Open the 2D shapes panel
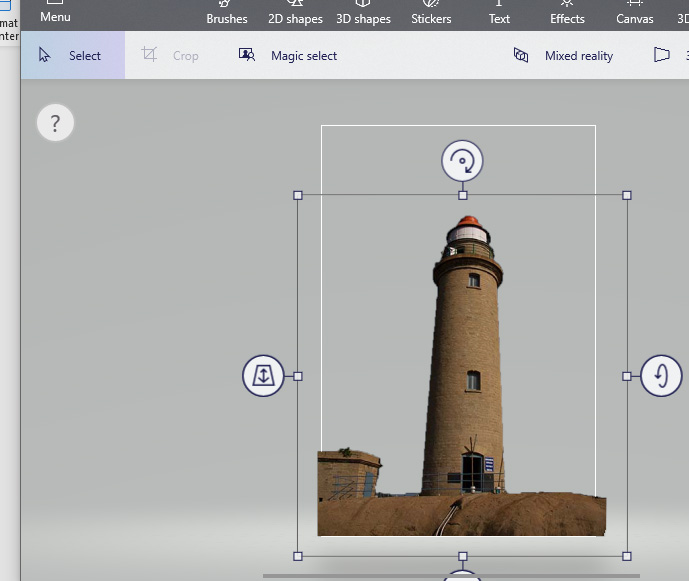689x581 pixels. pos(295,14)
